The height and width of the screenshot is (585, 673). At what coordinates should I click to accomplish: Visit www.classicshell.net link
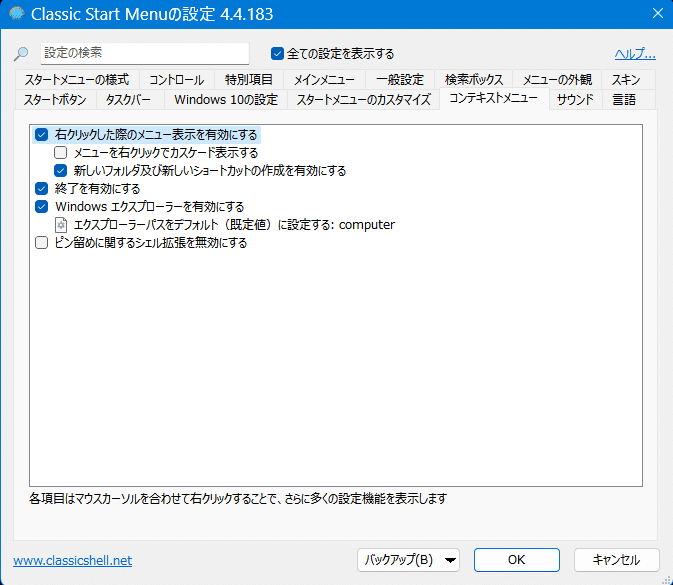point(73,561)
